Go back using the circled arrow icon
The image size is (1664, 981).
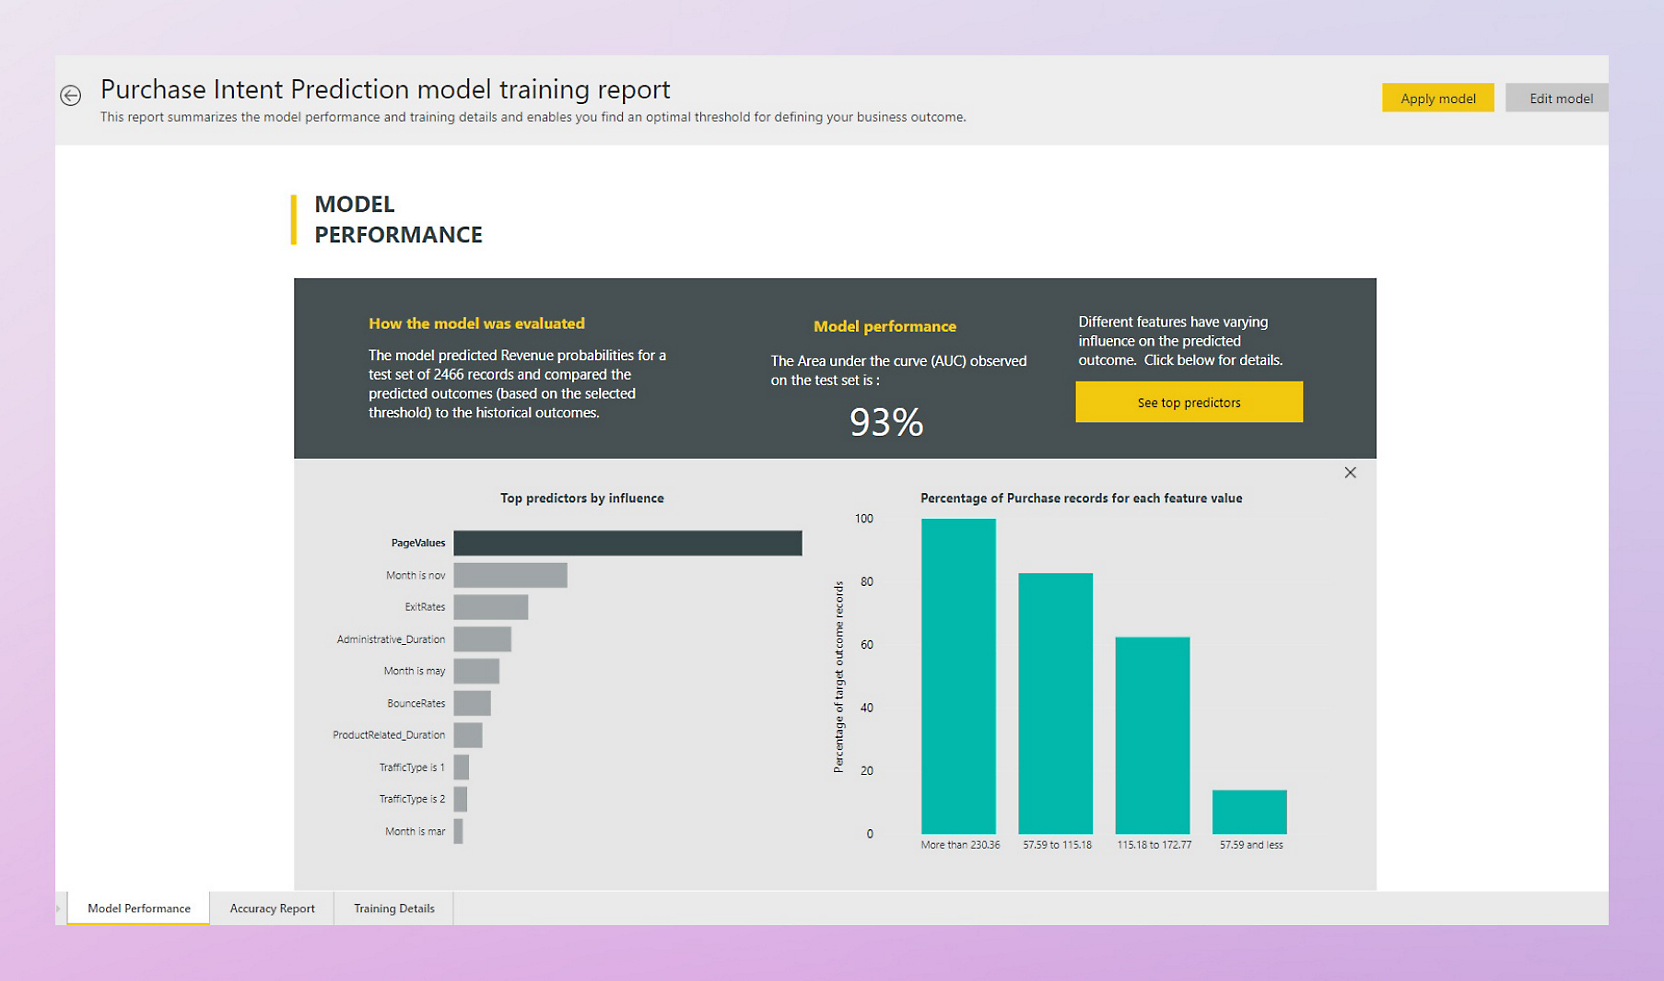(x=70, y=95)
